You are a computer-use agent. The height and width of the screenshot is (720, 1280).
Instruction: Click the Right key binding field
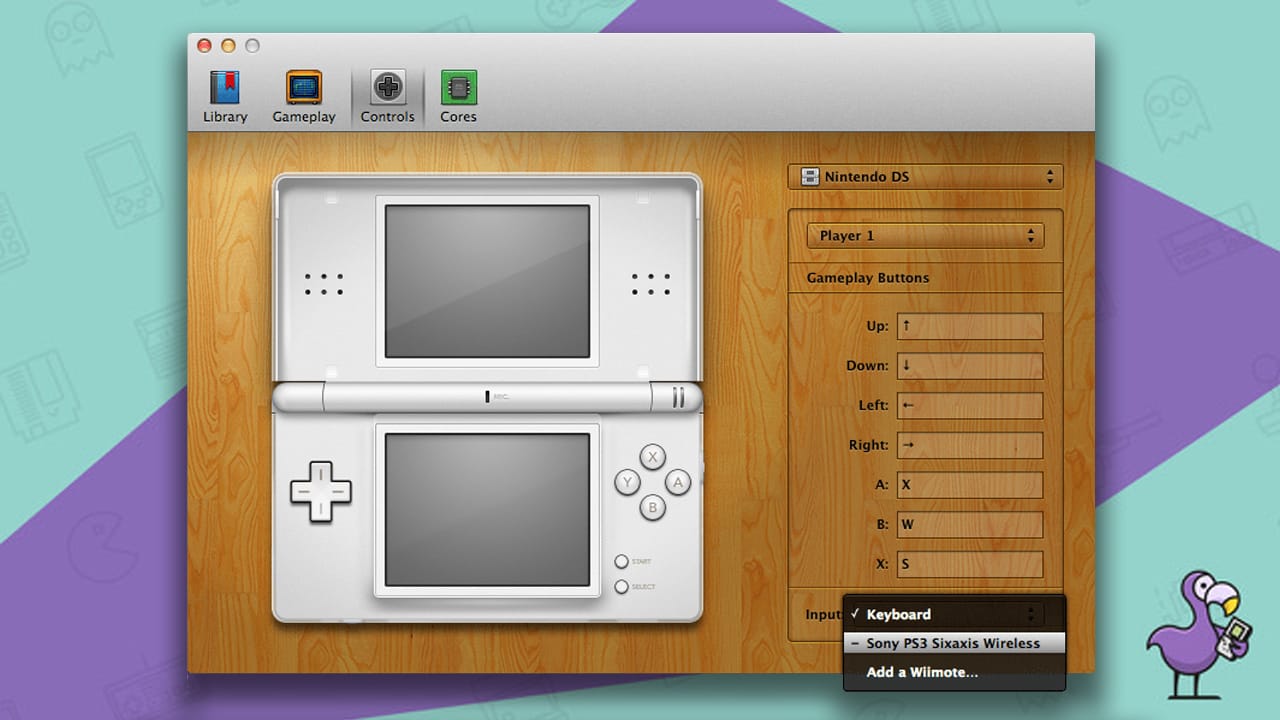point(970,445)
